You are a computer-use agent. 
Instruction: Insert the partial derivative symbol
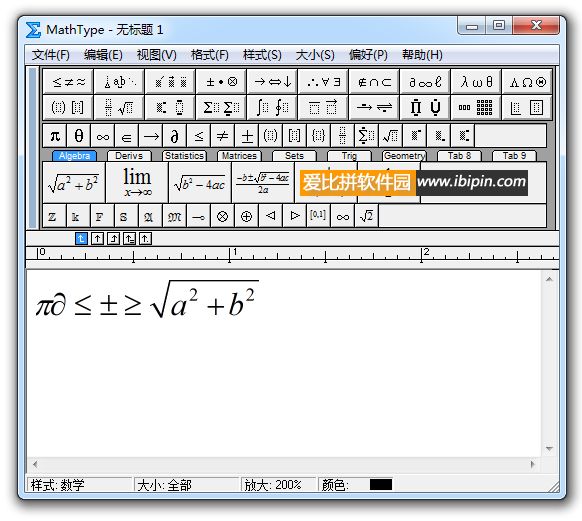coord(174,136)
